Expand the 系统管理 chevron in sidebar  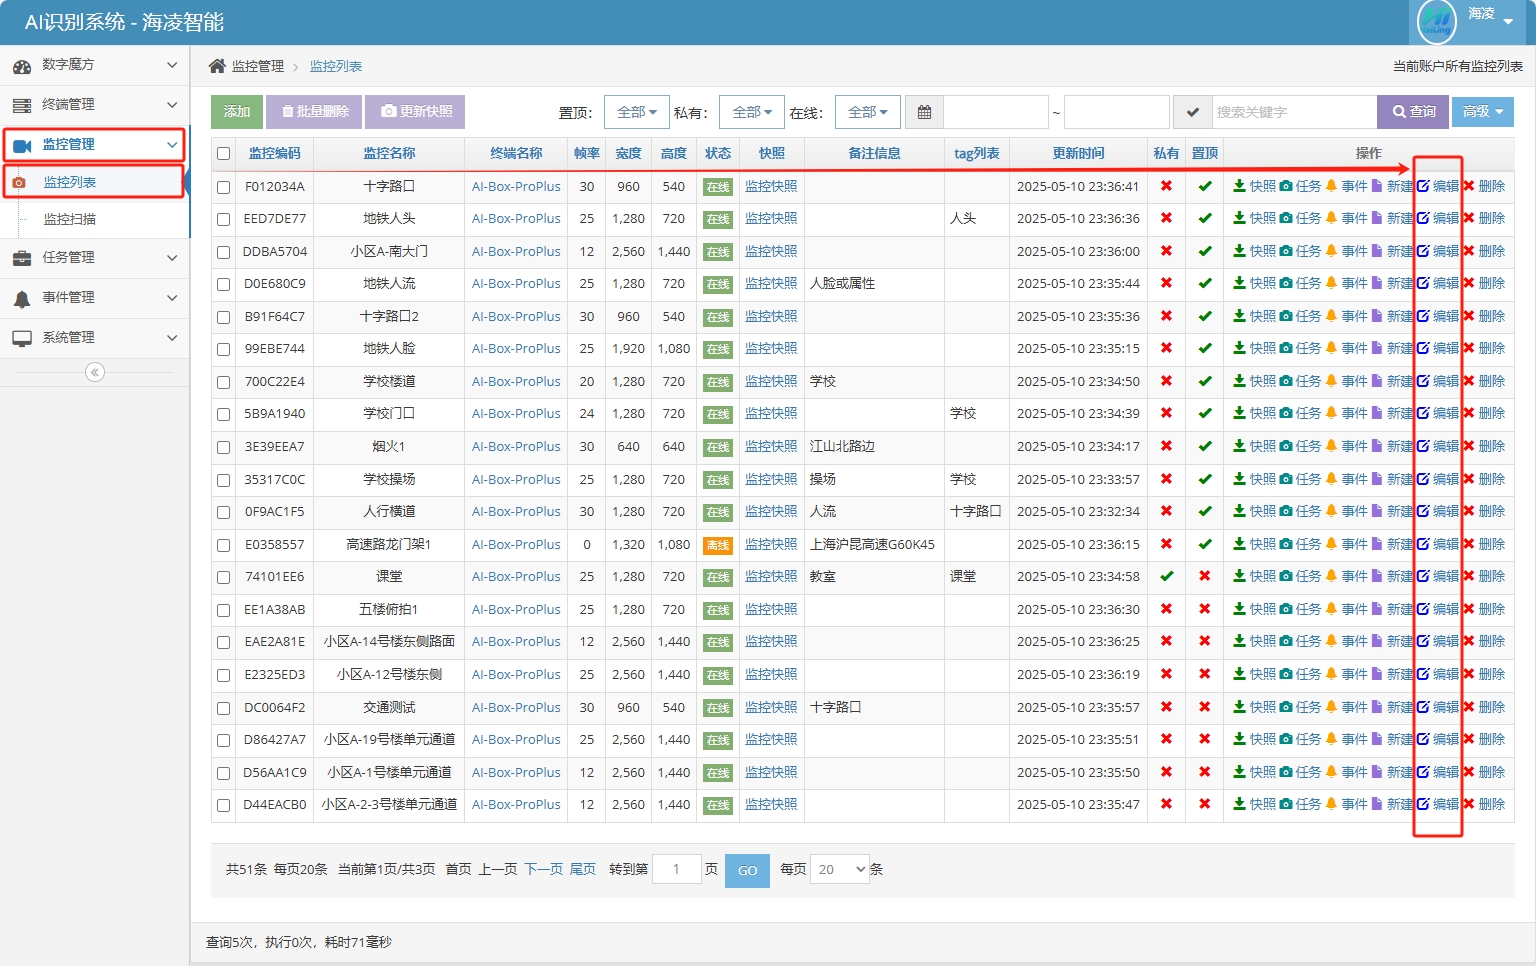tap(172, 338)
